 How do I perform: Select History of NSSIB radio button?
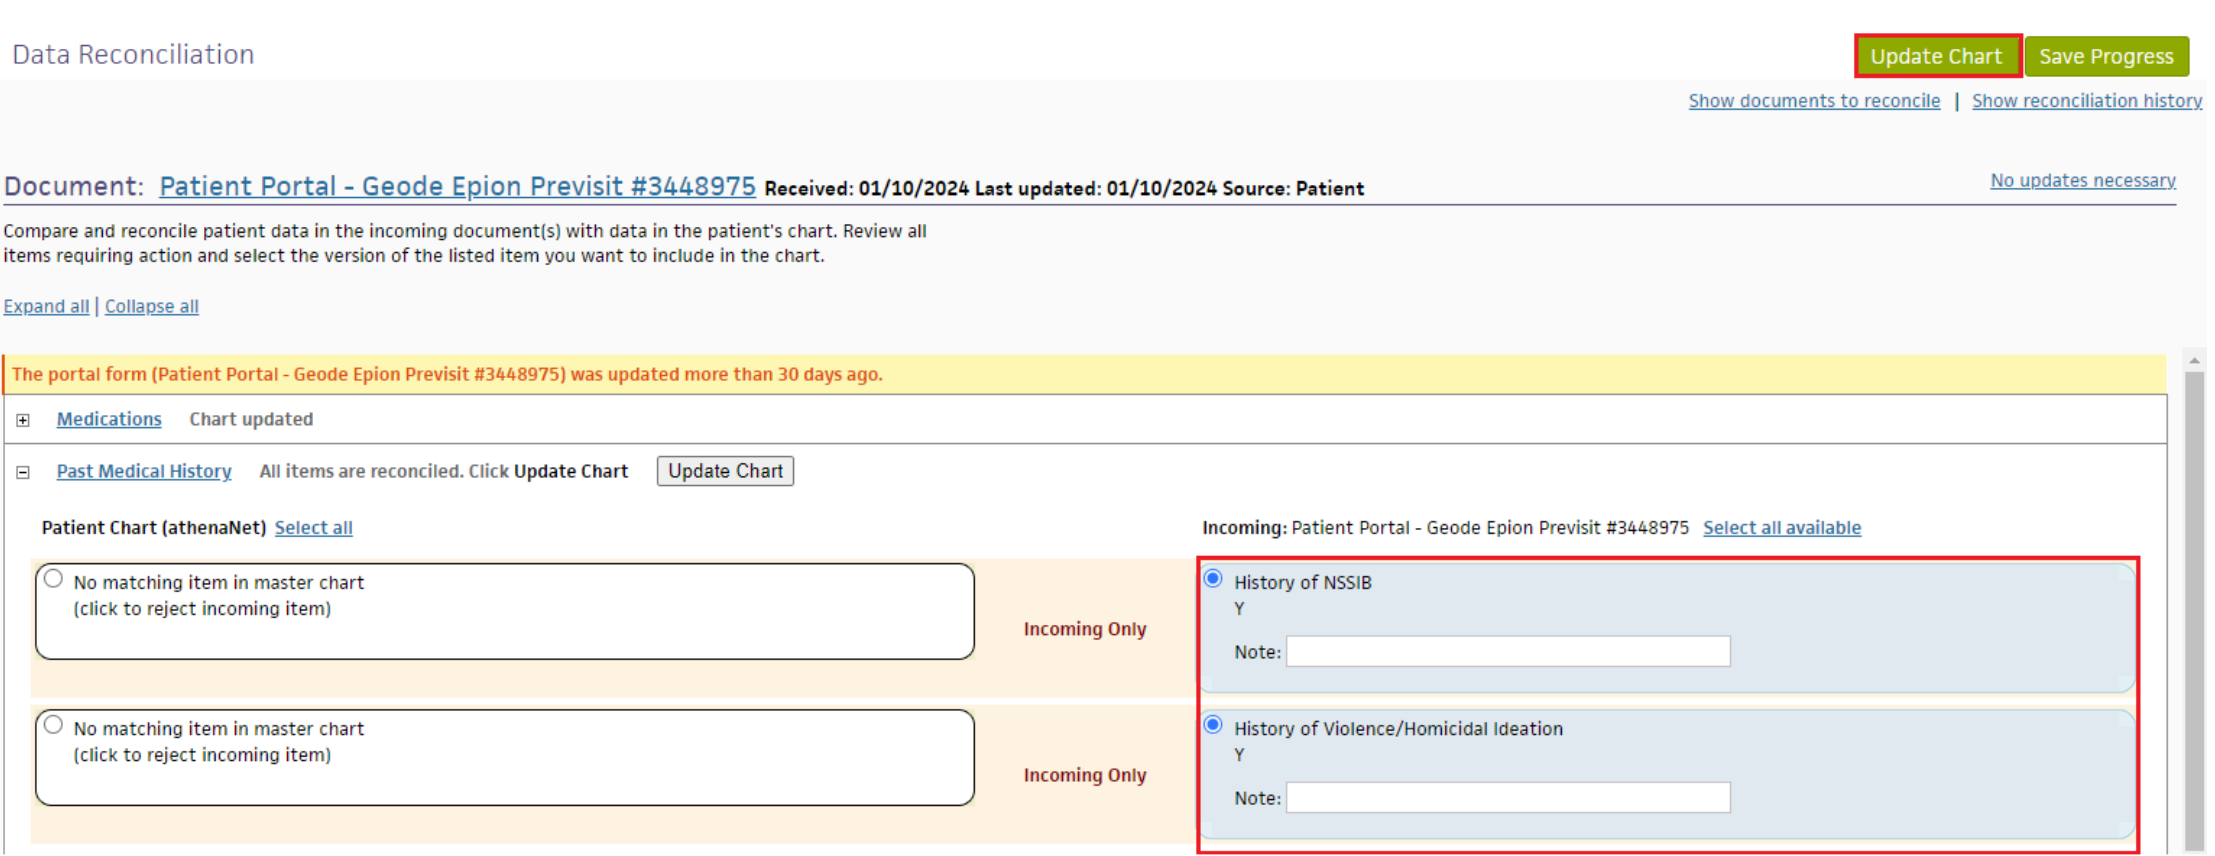[1213, 578]
